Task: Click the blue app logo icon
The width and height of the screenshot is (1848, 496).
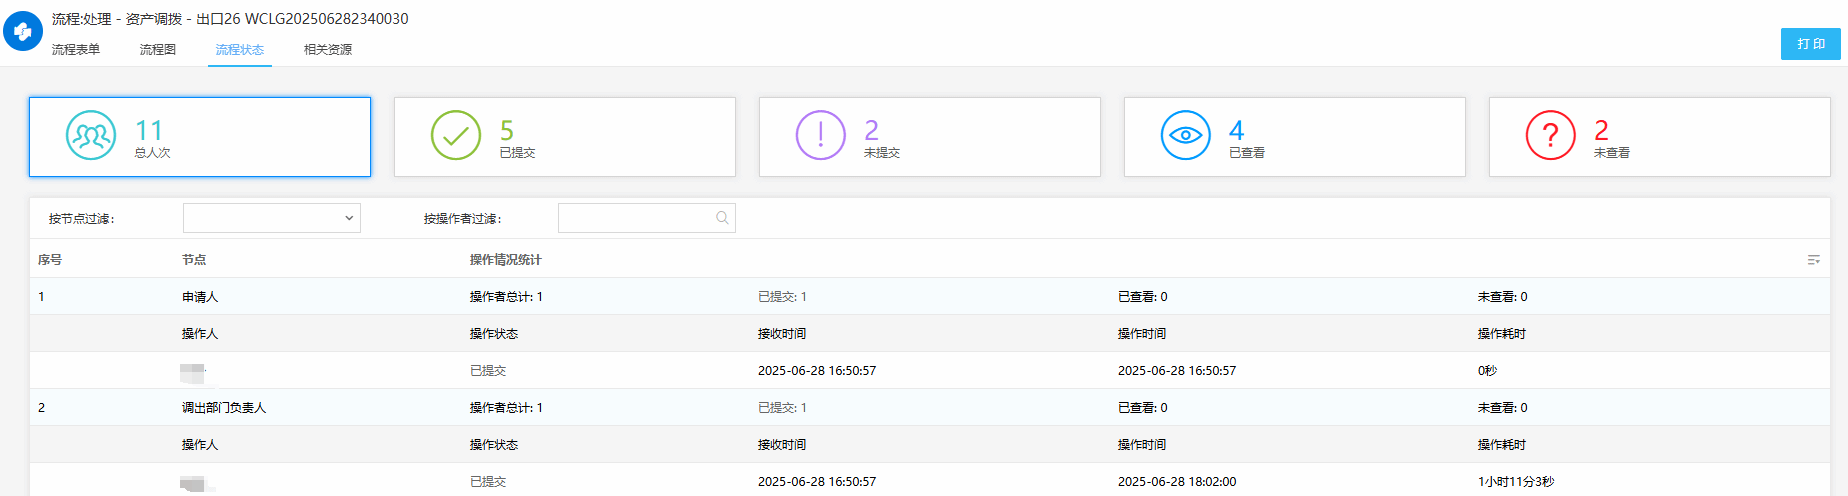Action: pos(23,31)
